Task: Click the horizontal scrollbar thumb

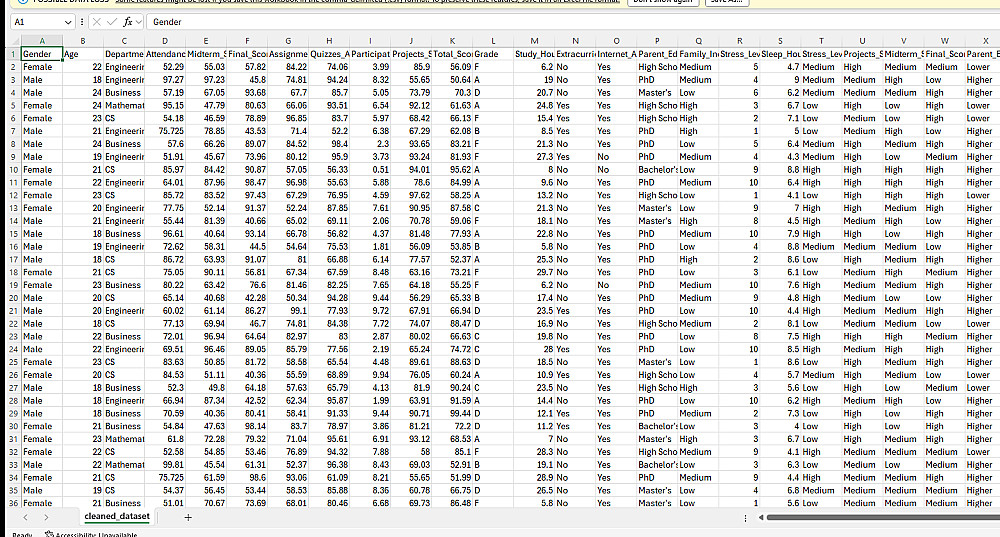Action: pos(883,517)
